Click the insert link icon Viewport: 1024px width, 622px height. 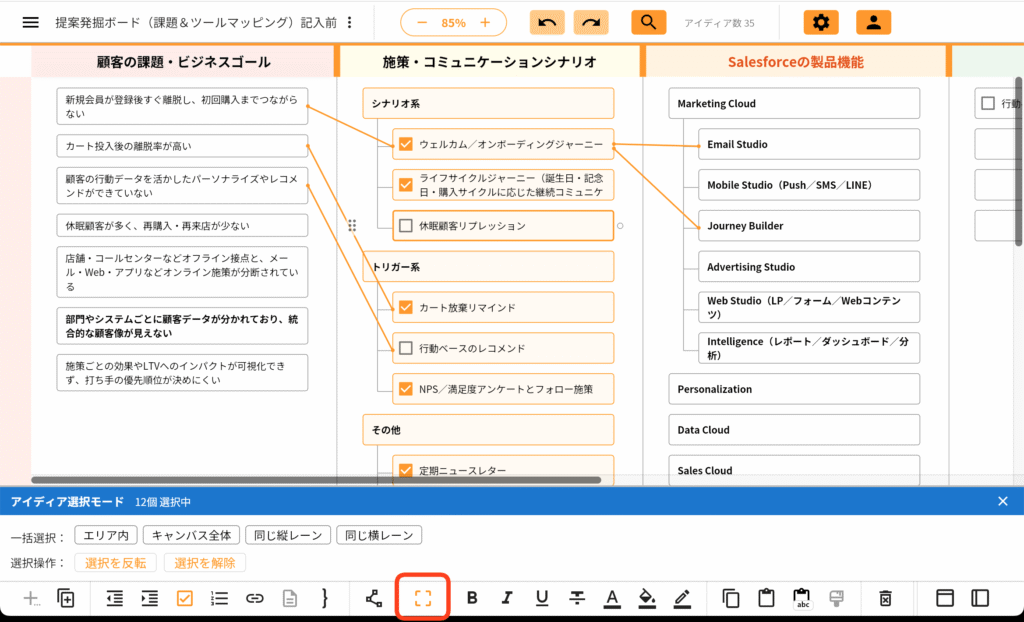pos(254,597)
